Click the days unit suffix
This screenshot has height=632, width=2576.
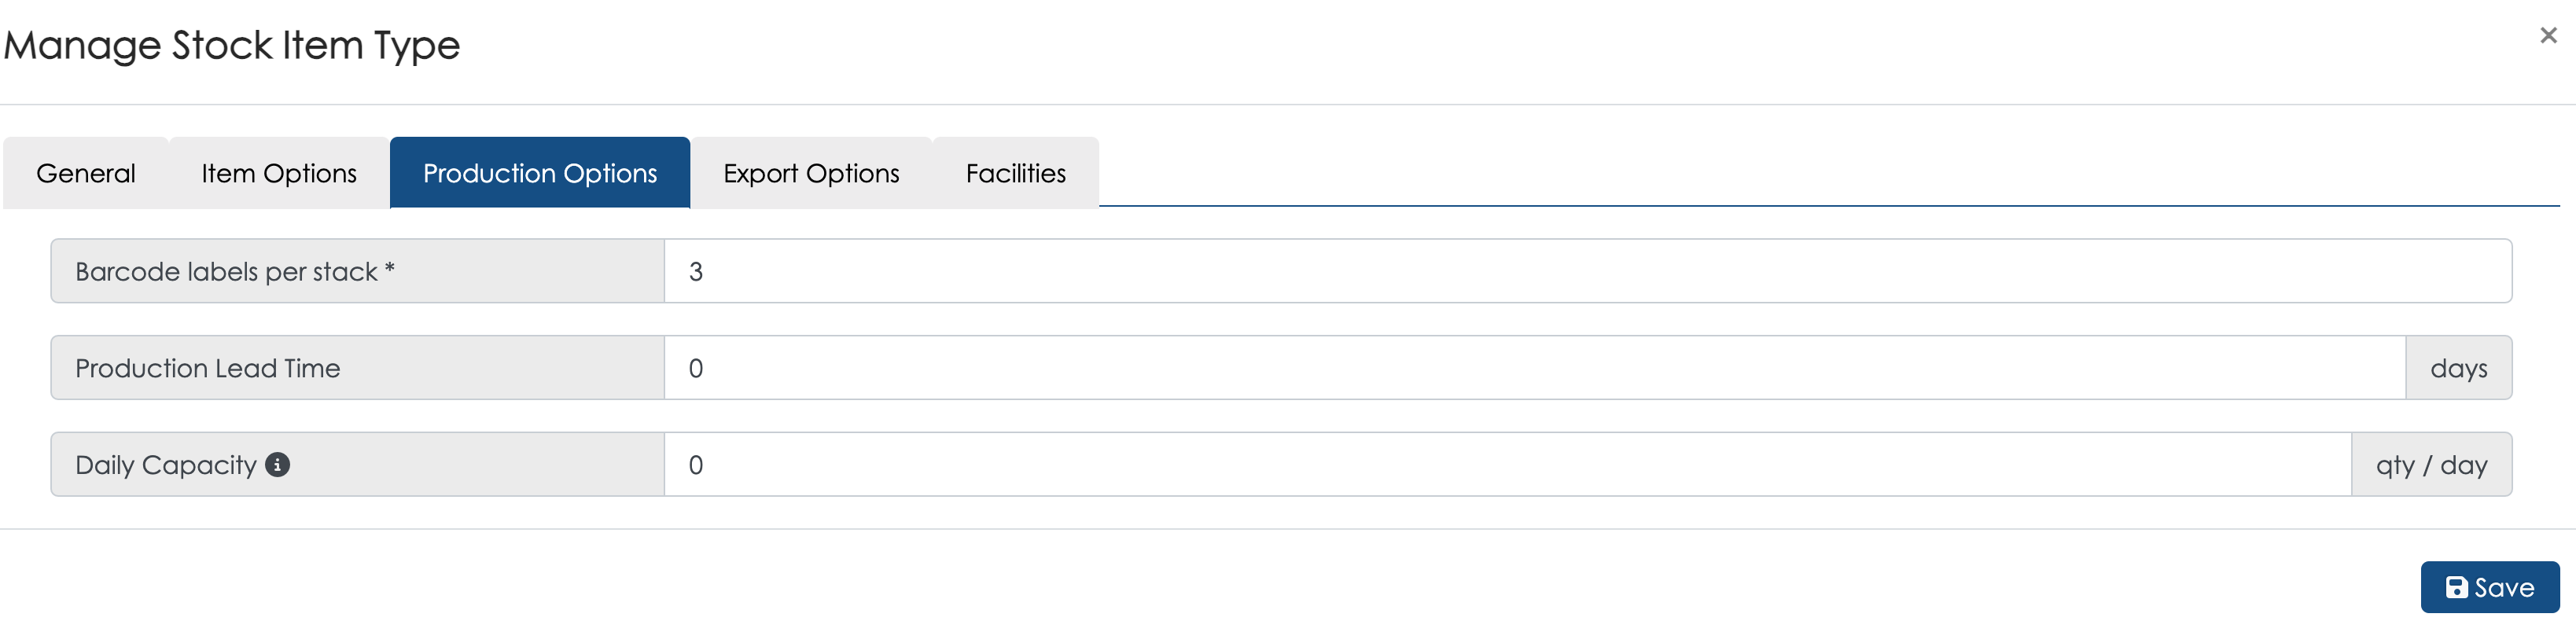point(2459,368)
